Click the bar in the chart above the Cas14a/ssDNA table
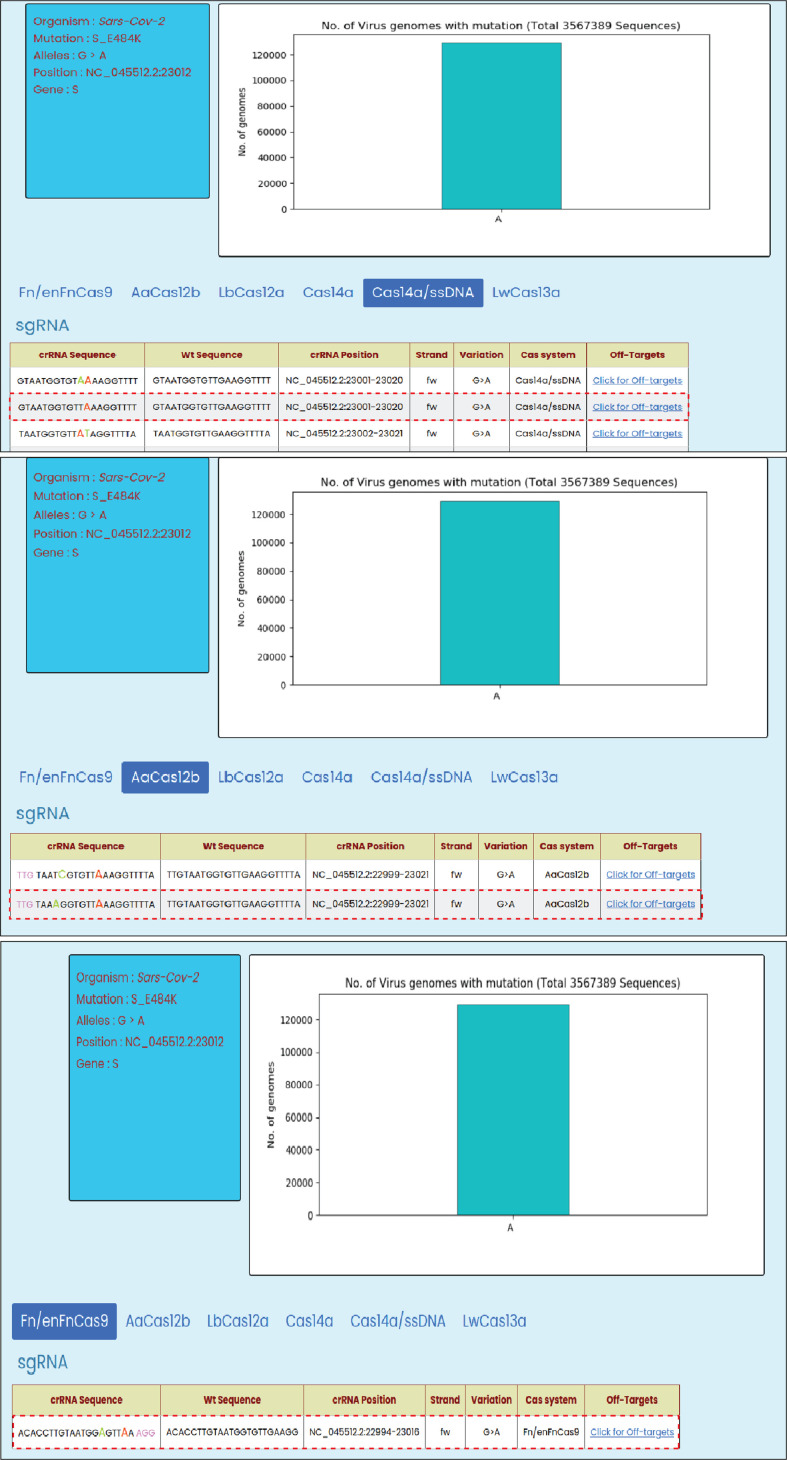Screen dimensions: 787x1460 501,126
